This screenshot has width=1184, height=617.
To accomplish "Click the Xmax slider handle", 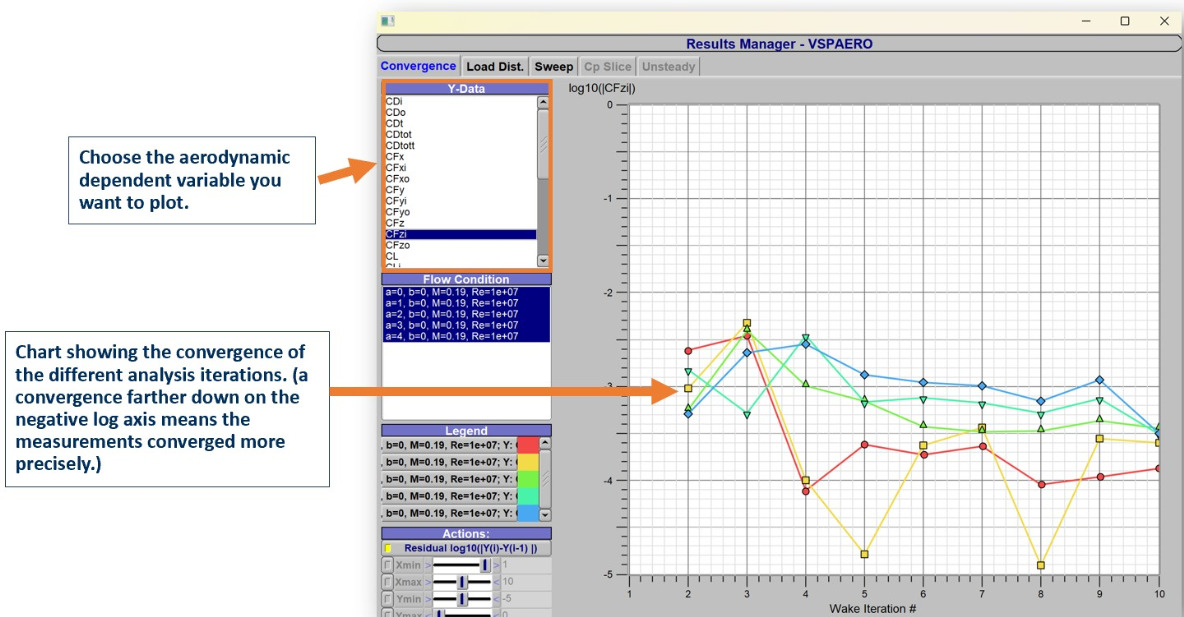I will [x=462, y=582].
